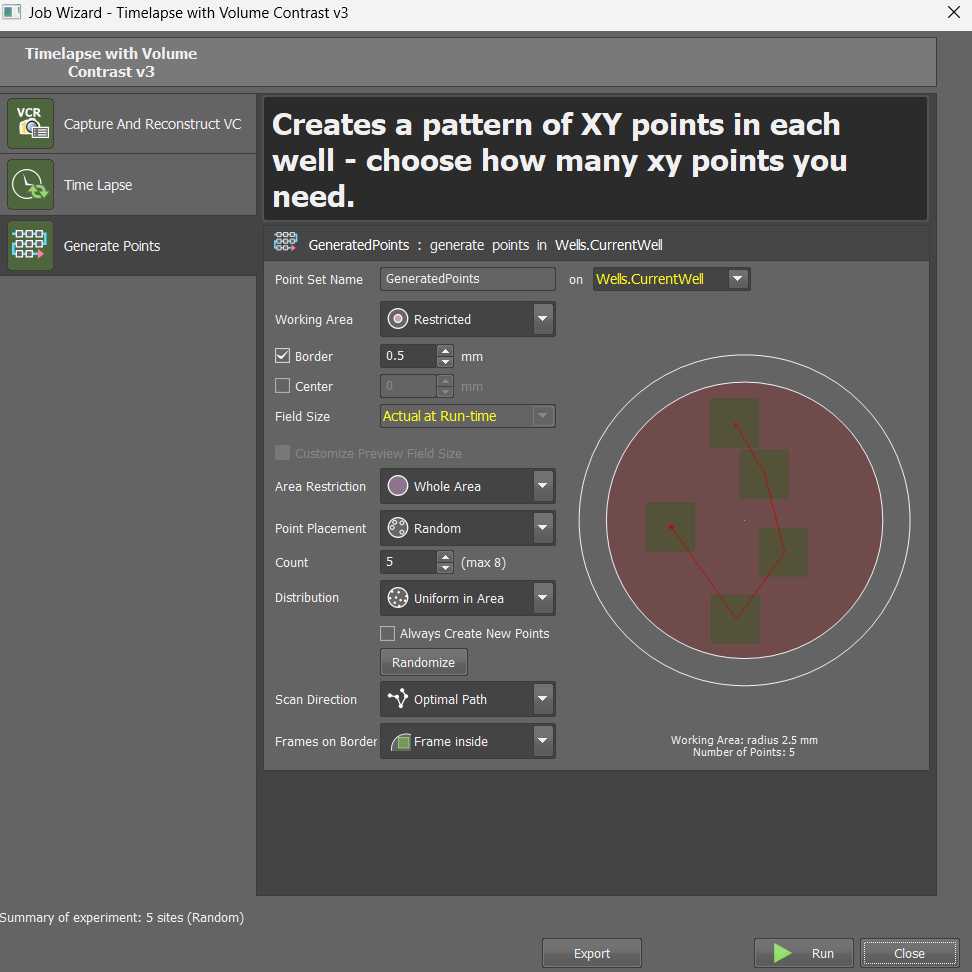Click the Export button
Screen dimensions: 972x972
click(591, 953)
